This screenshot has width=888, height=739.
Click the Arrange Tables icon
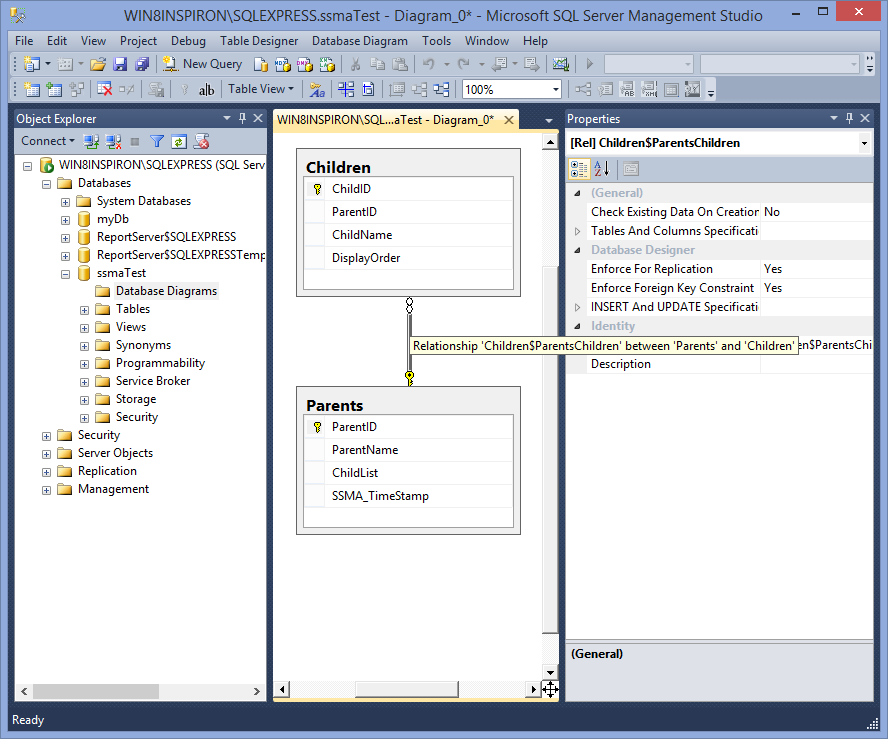click(x=441, y=89)
